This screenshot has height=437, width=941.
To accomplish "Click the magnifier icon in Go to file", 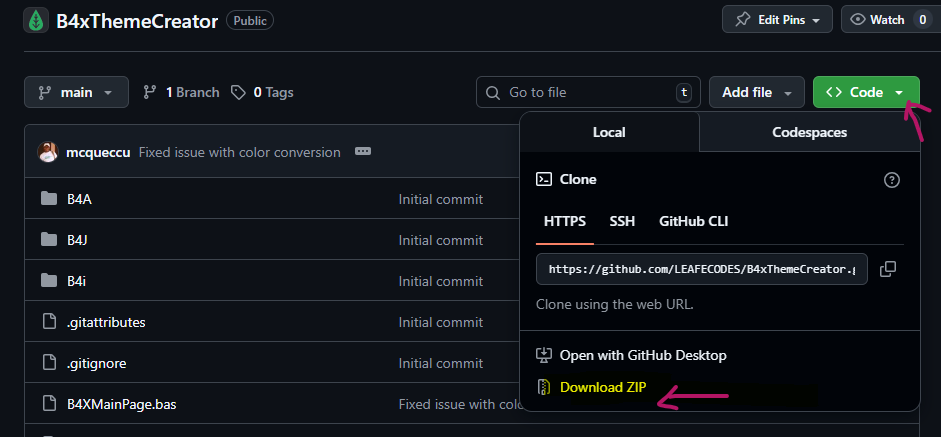I will pyautogui.click(x=493, y=93).
